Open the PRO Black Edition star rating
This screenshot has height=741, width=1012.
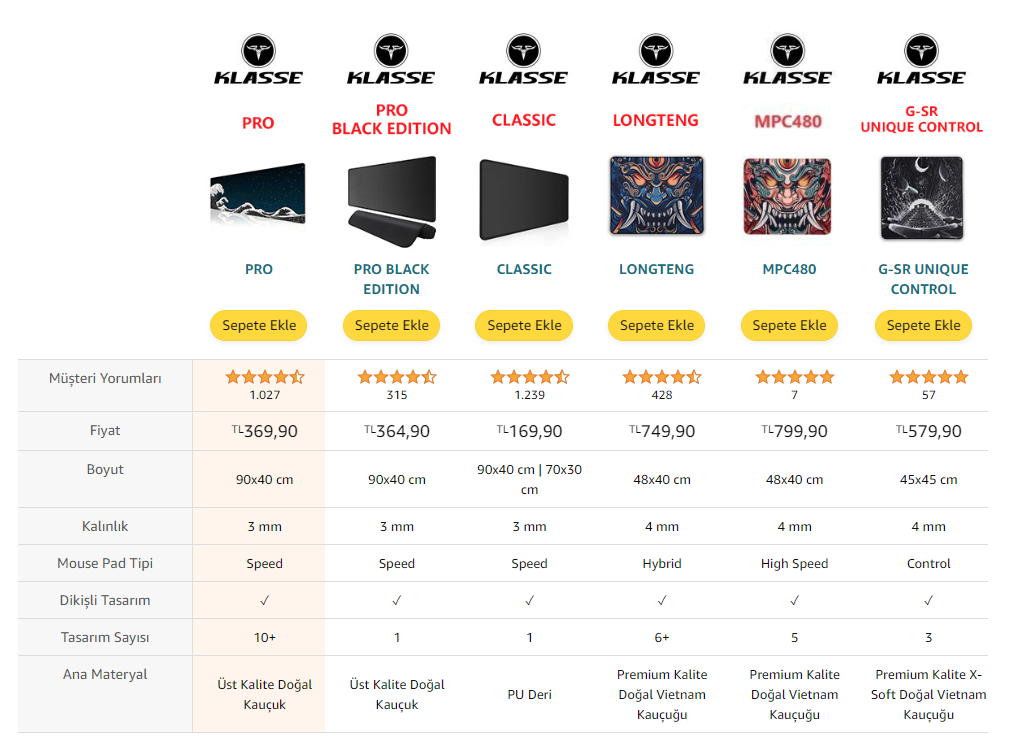[397, 377]
